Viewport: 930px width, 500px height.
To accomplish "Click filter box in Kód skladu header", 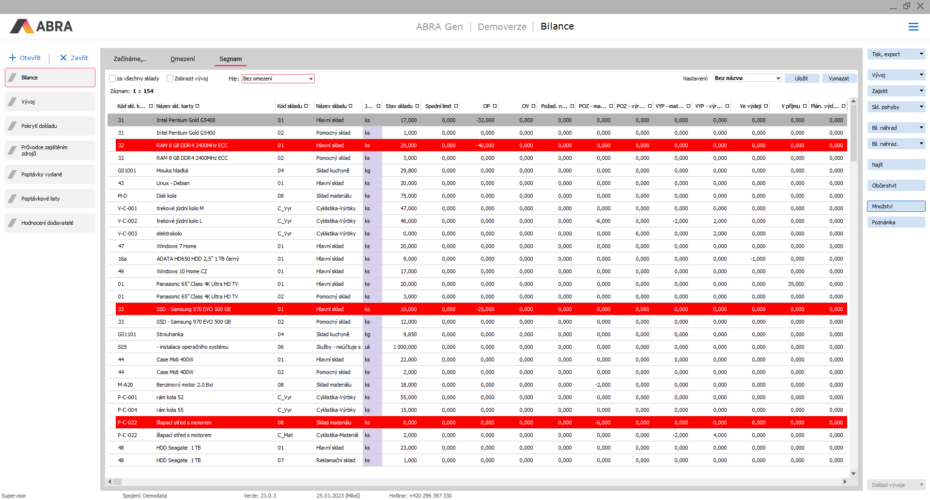I will click(306, 106).
